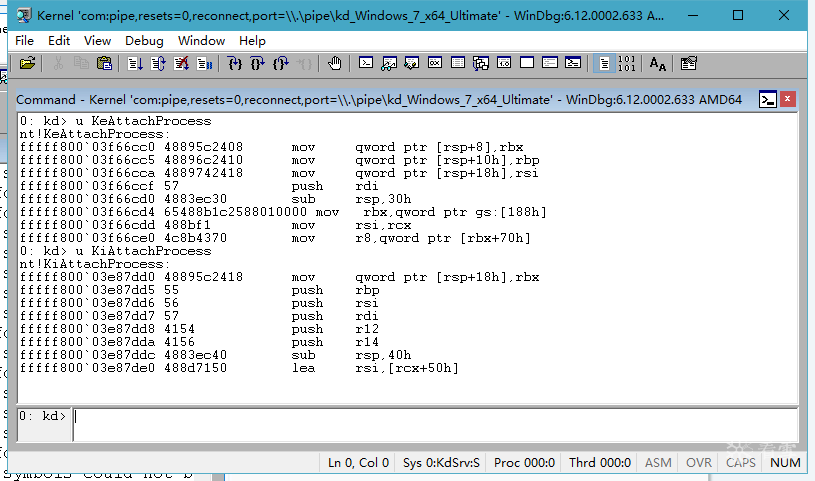The height and width of the screenshot is (481, 815).
Task: Click the 'Sys 0:KdSrv:S' status bar entry
Action: click(441, 462)
